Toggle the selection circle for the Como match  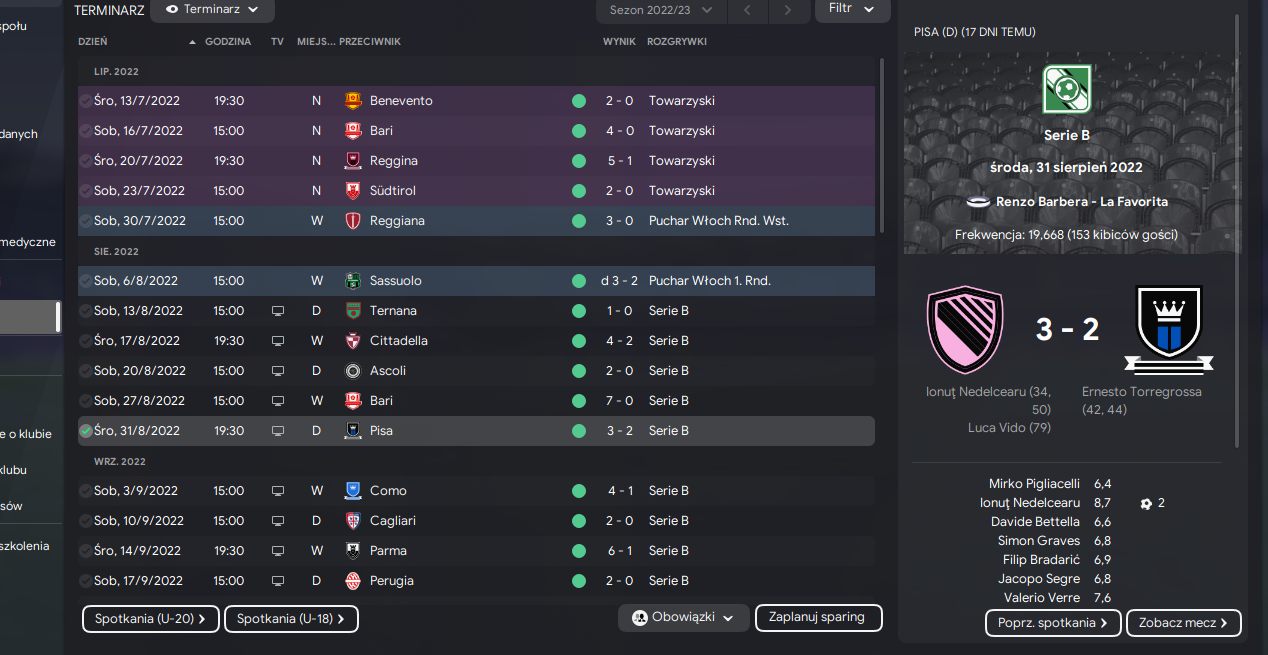click(x=86, y=491)
